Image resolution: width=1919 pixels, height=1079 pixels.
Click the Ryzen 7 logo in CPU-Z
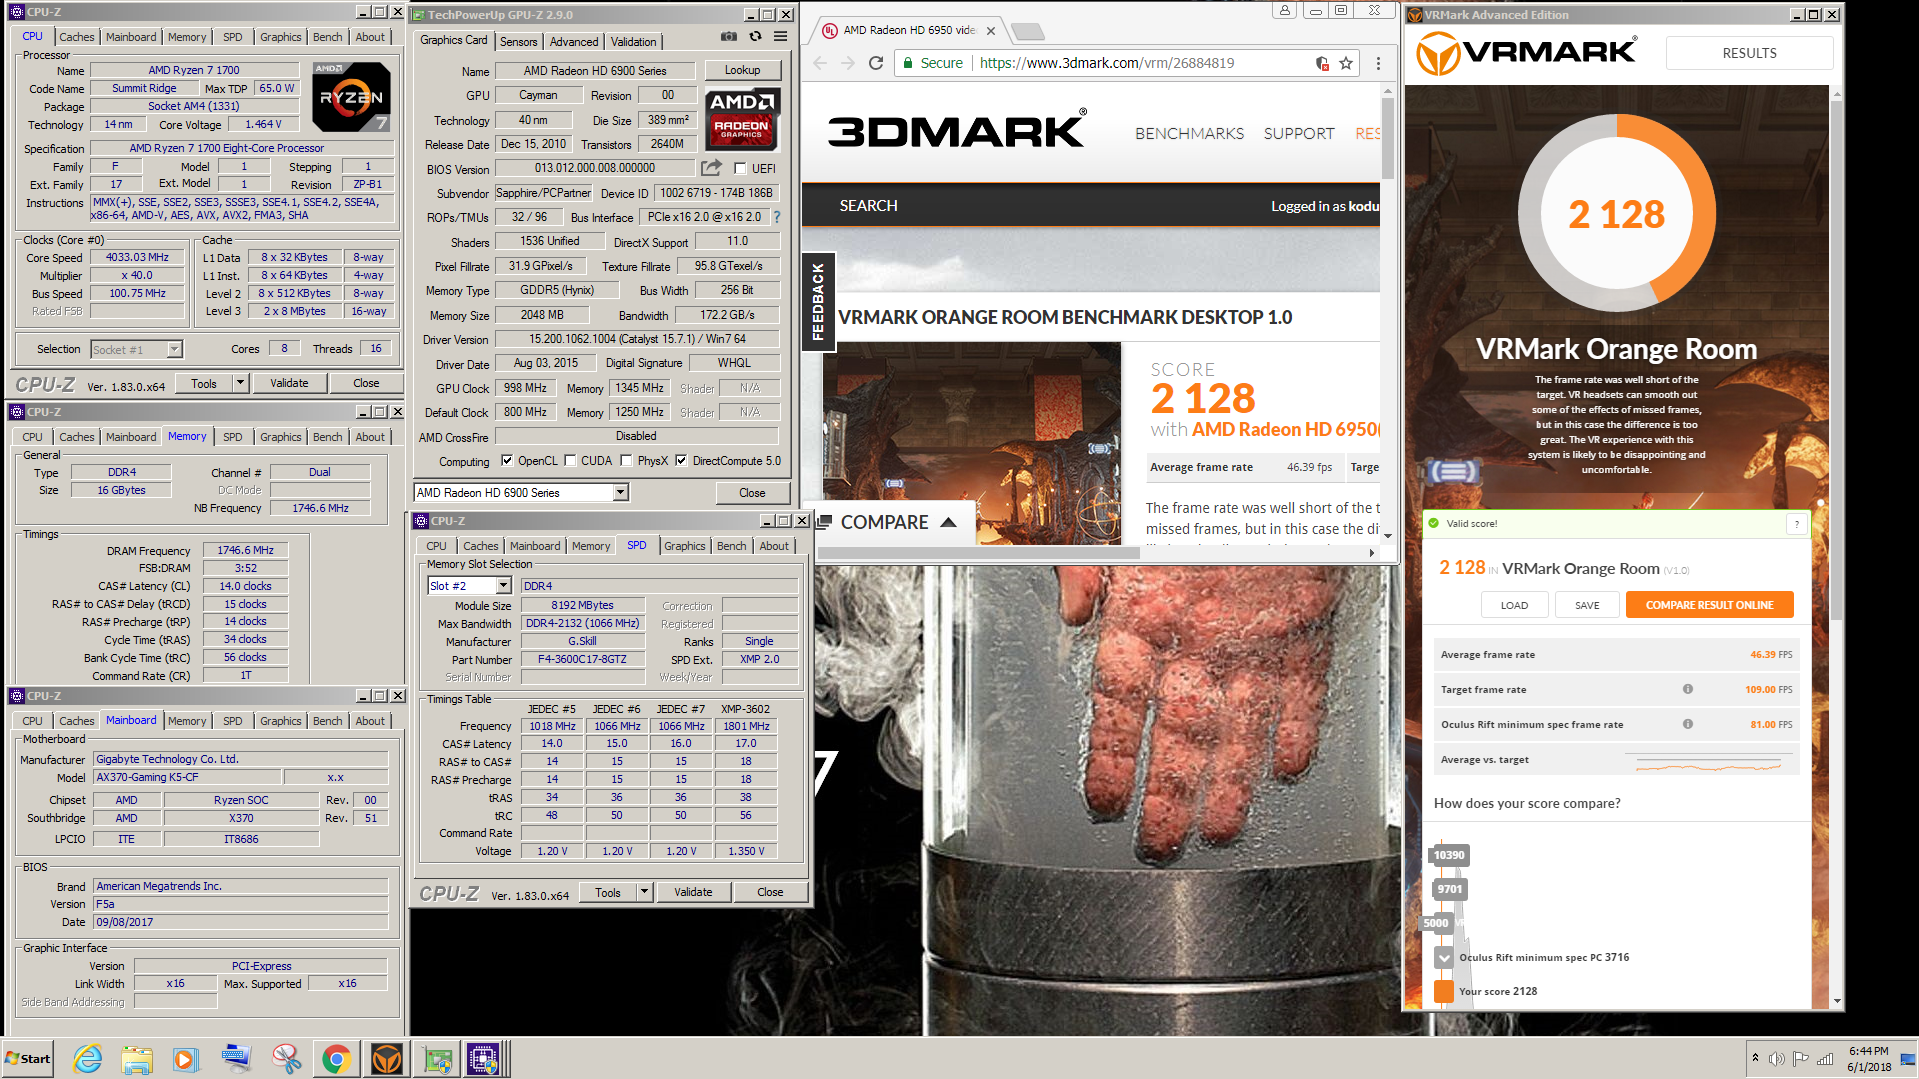coord(351,97)
